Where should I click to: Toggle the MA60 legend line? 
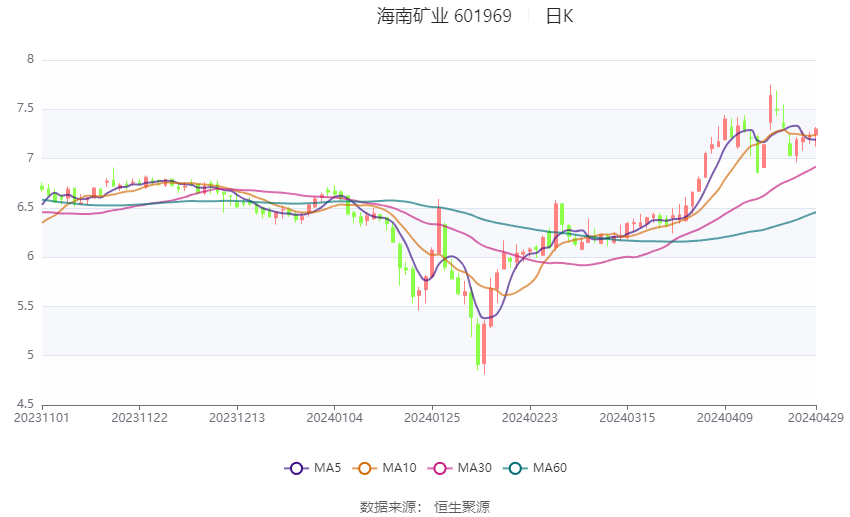tap(535, 468)
